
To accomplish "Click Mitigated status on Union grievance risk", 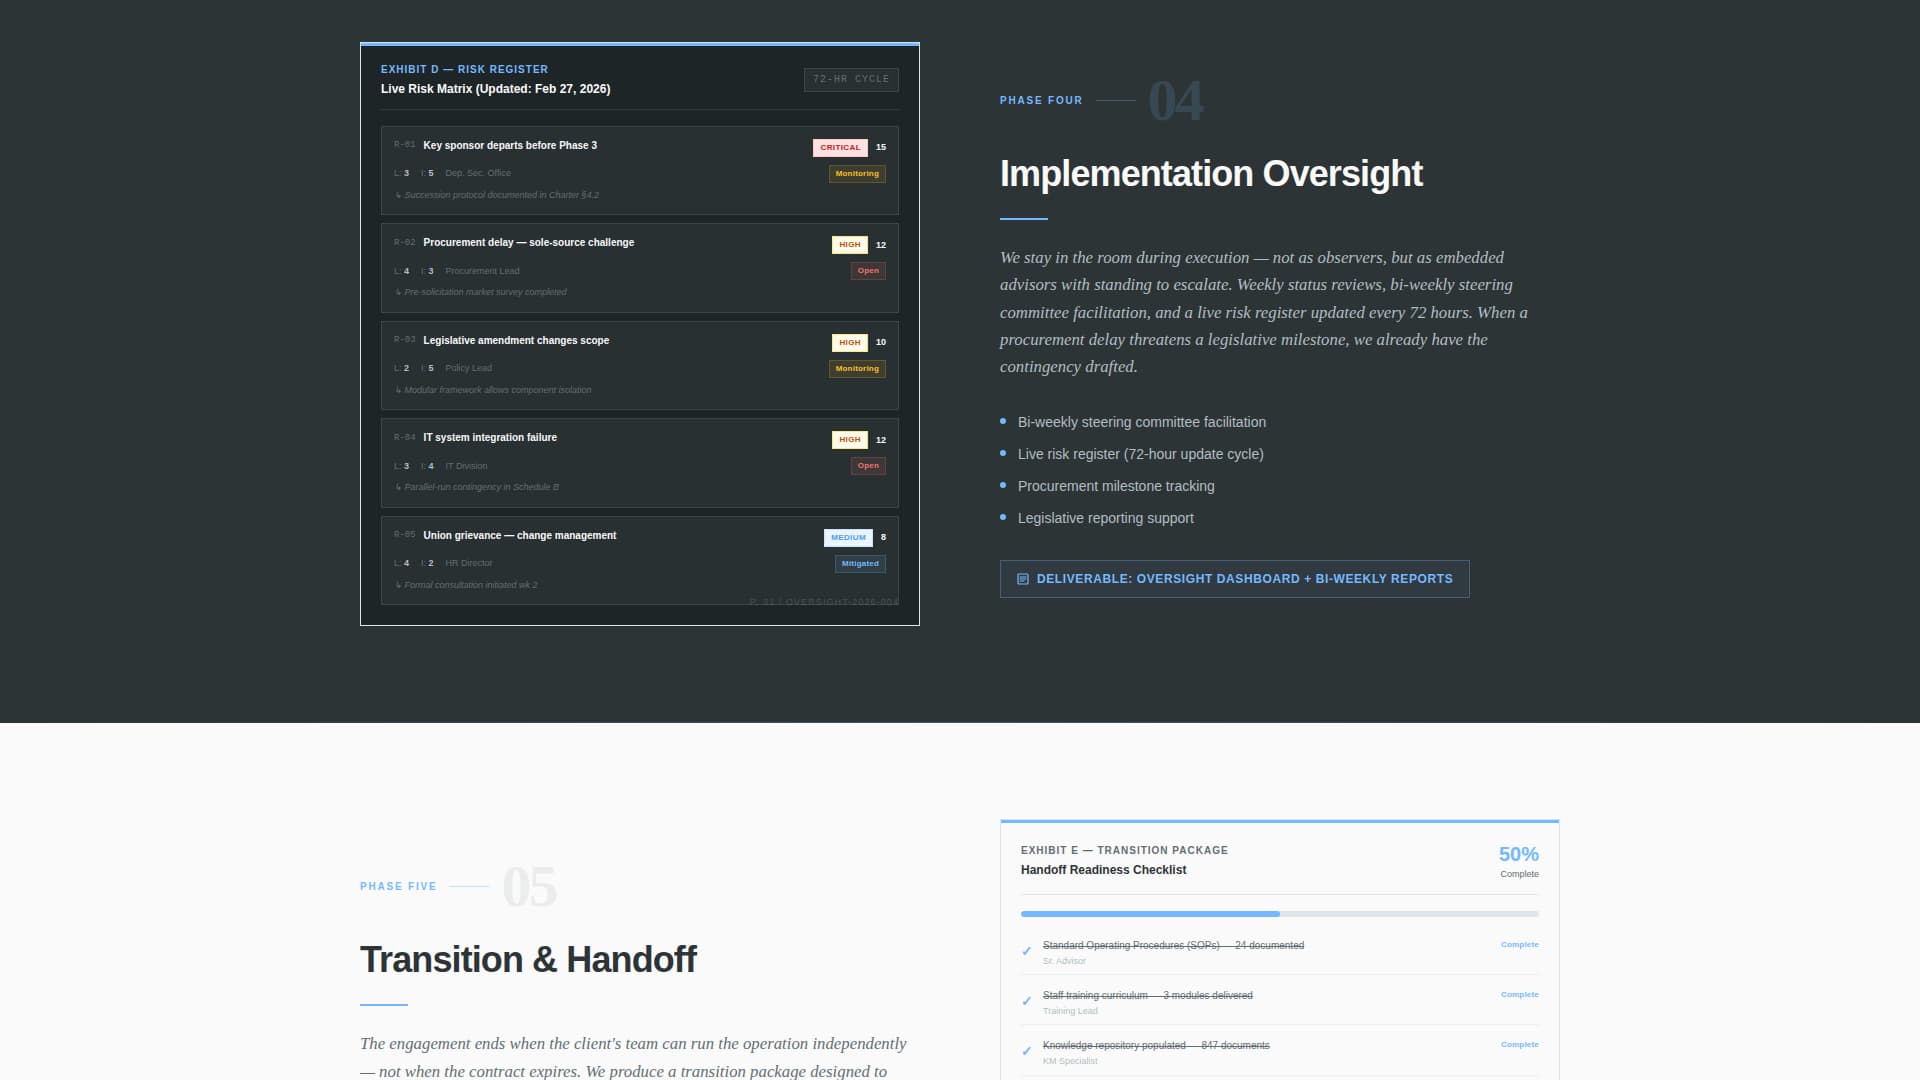I will click(x=860, y=564).
